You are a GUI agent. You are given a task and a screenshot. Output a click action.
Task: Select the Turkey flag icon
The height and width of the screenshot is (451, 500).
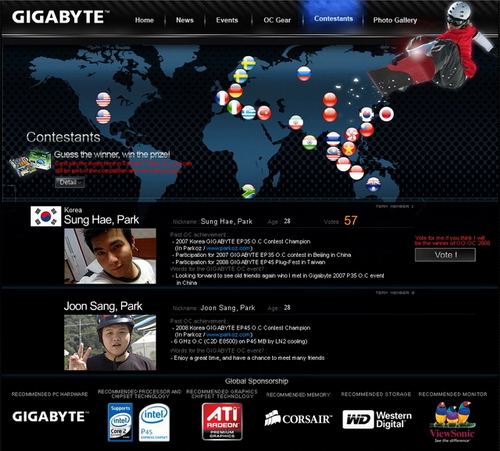pos(264,113)
